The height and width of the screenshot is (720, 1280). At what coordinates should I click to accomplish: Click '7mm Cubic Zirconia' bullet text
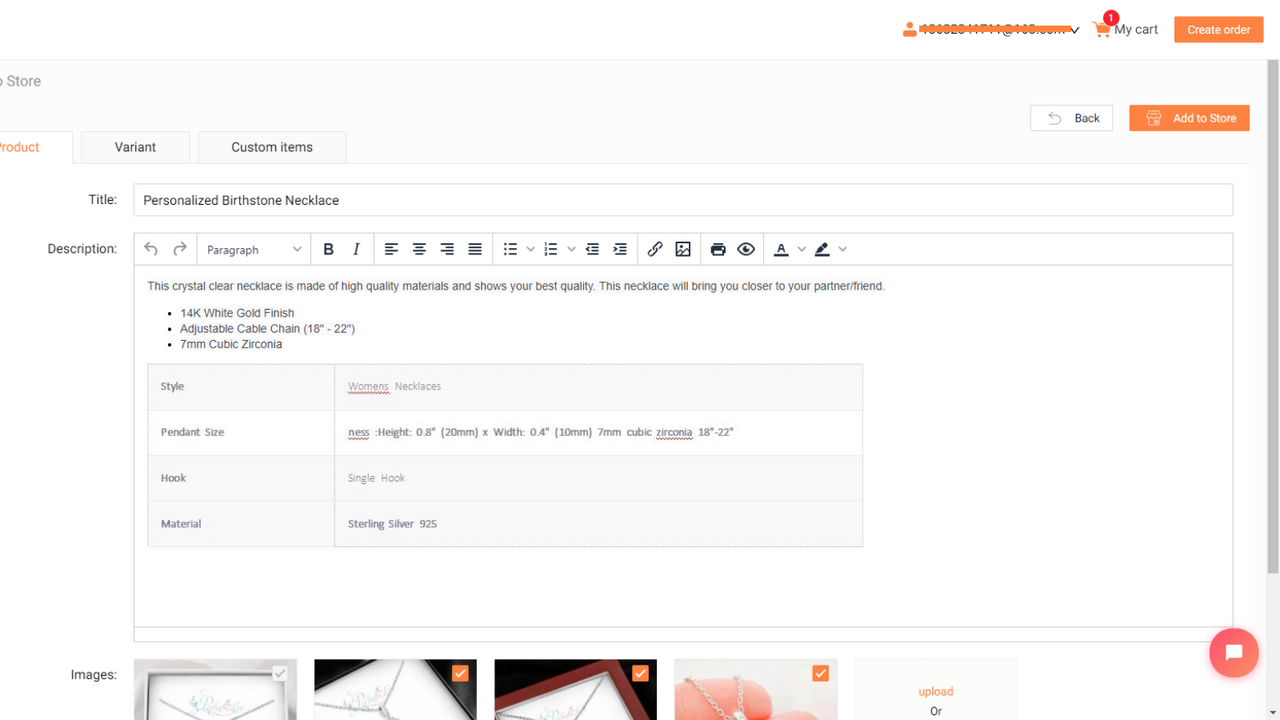[231, 344]
